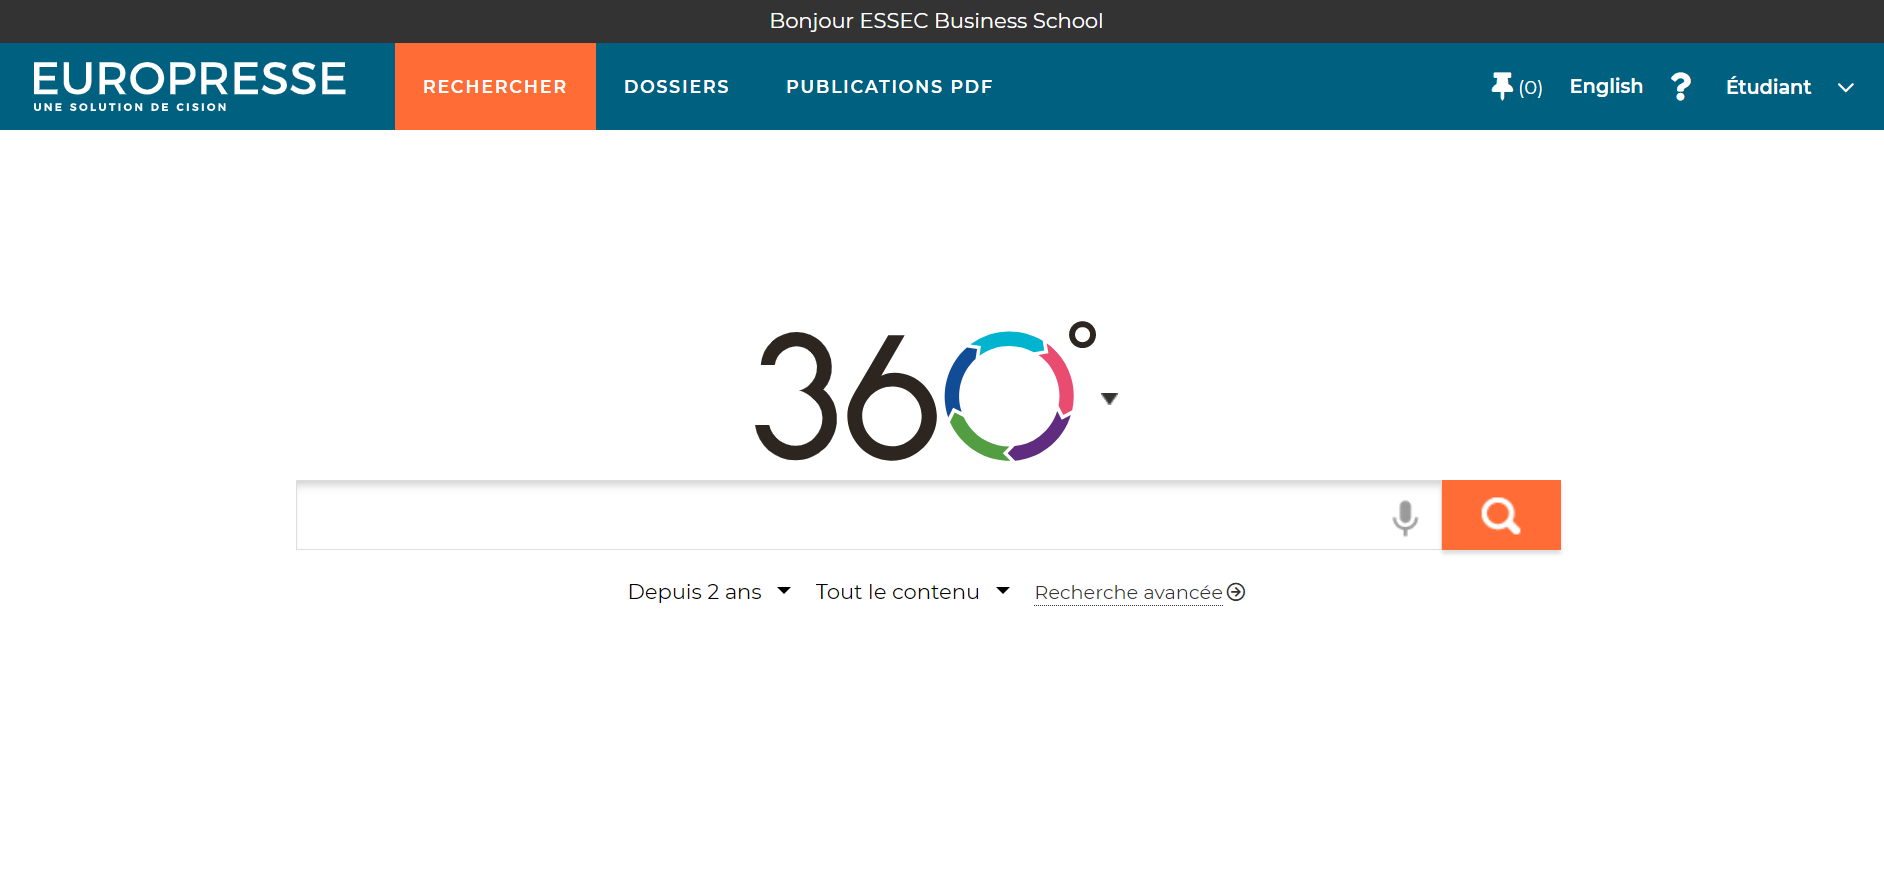The width and height of the screenshot is (1884, 887).
Task: Click the Étudiant user label
Action: (1768, 87)
